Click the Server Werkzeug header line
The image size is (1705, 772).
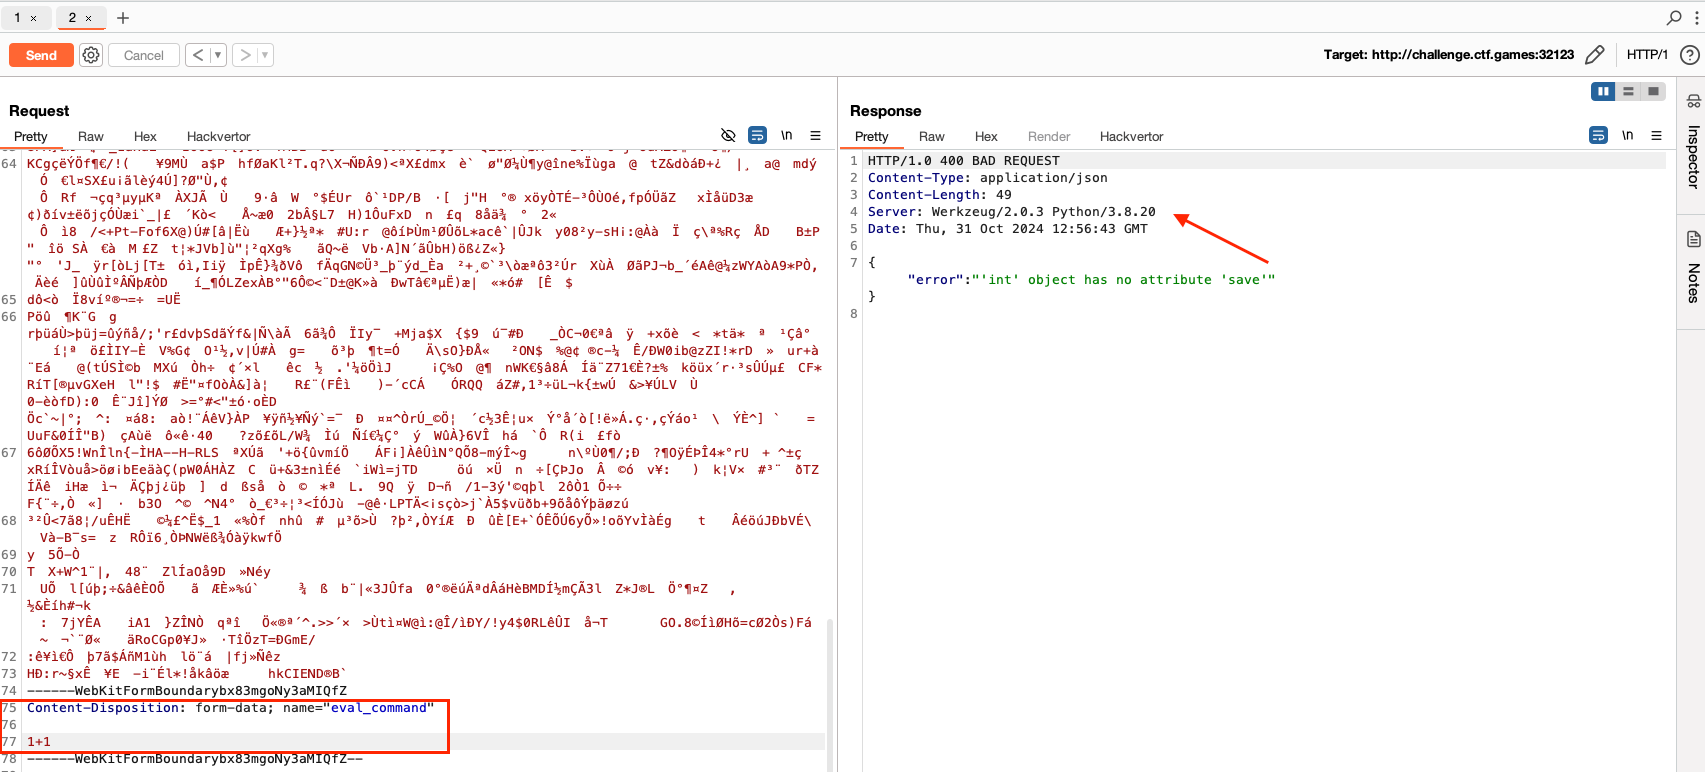click(x=1011, y=212)
